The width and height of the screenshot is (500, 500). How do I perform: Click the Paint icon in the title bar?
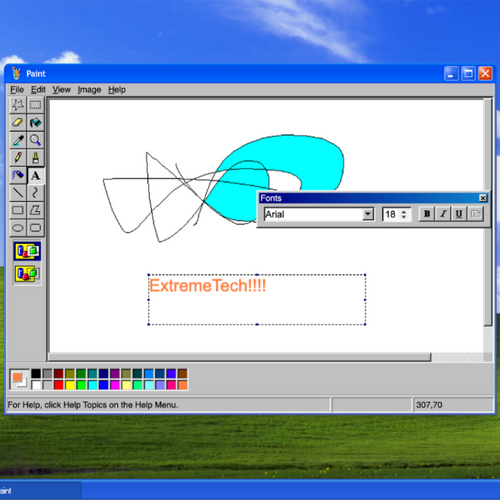(16, 73)
